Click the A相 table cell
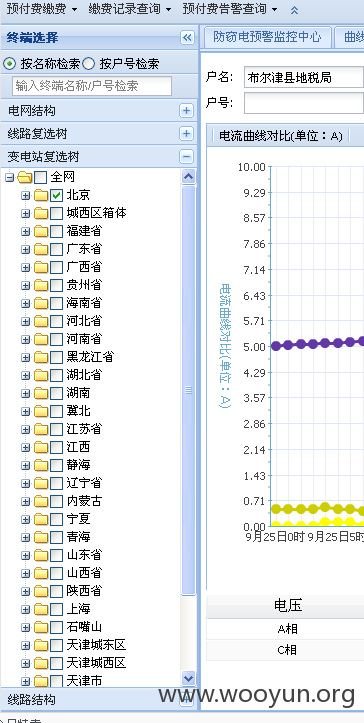 coord(286,629)
